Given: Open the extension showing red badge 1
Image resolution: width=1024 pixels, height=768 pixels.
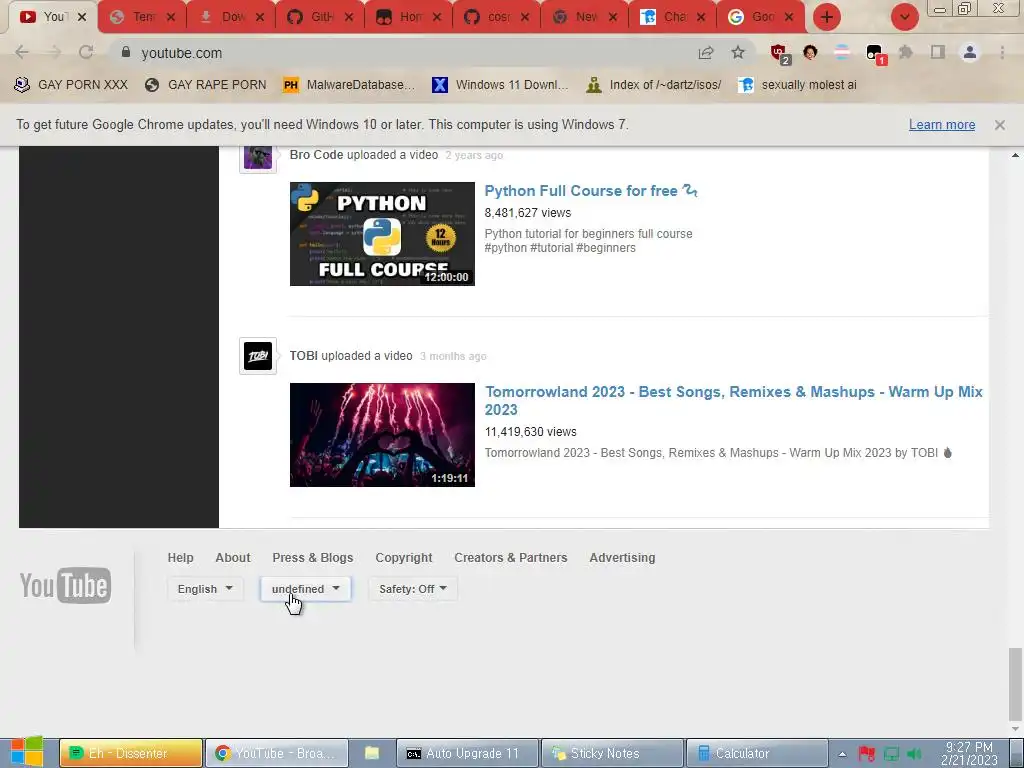Looking at the screenshot, I should 875,54.
